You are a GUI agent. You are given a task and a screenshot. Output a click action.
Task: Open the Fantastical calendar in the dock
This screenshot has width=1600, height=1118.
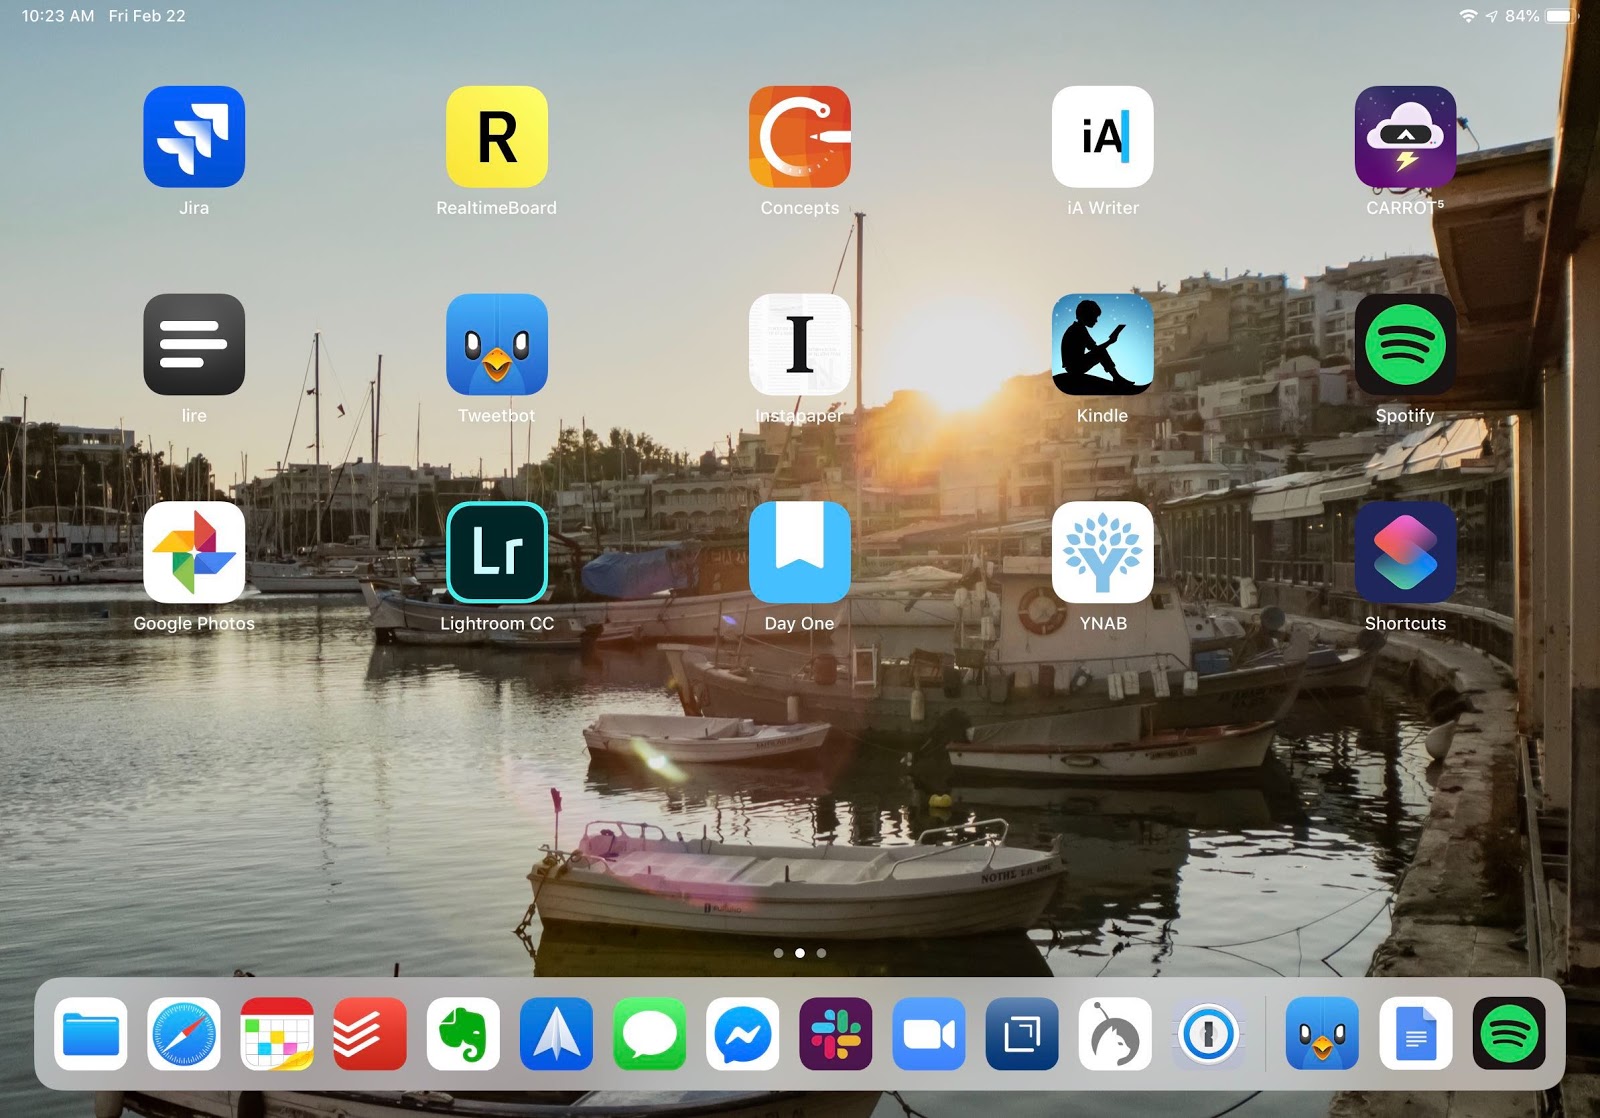[x=277, y=1033]
